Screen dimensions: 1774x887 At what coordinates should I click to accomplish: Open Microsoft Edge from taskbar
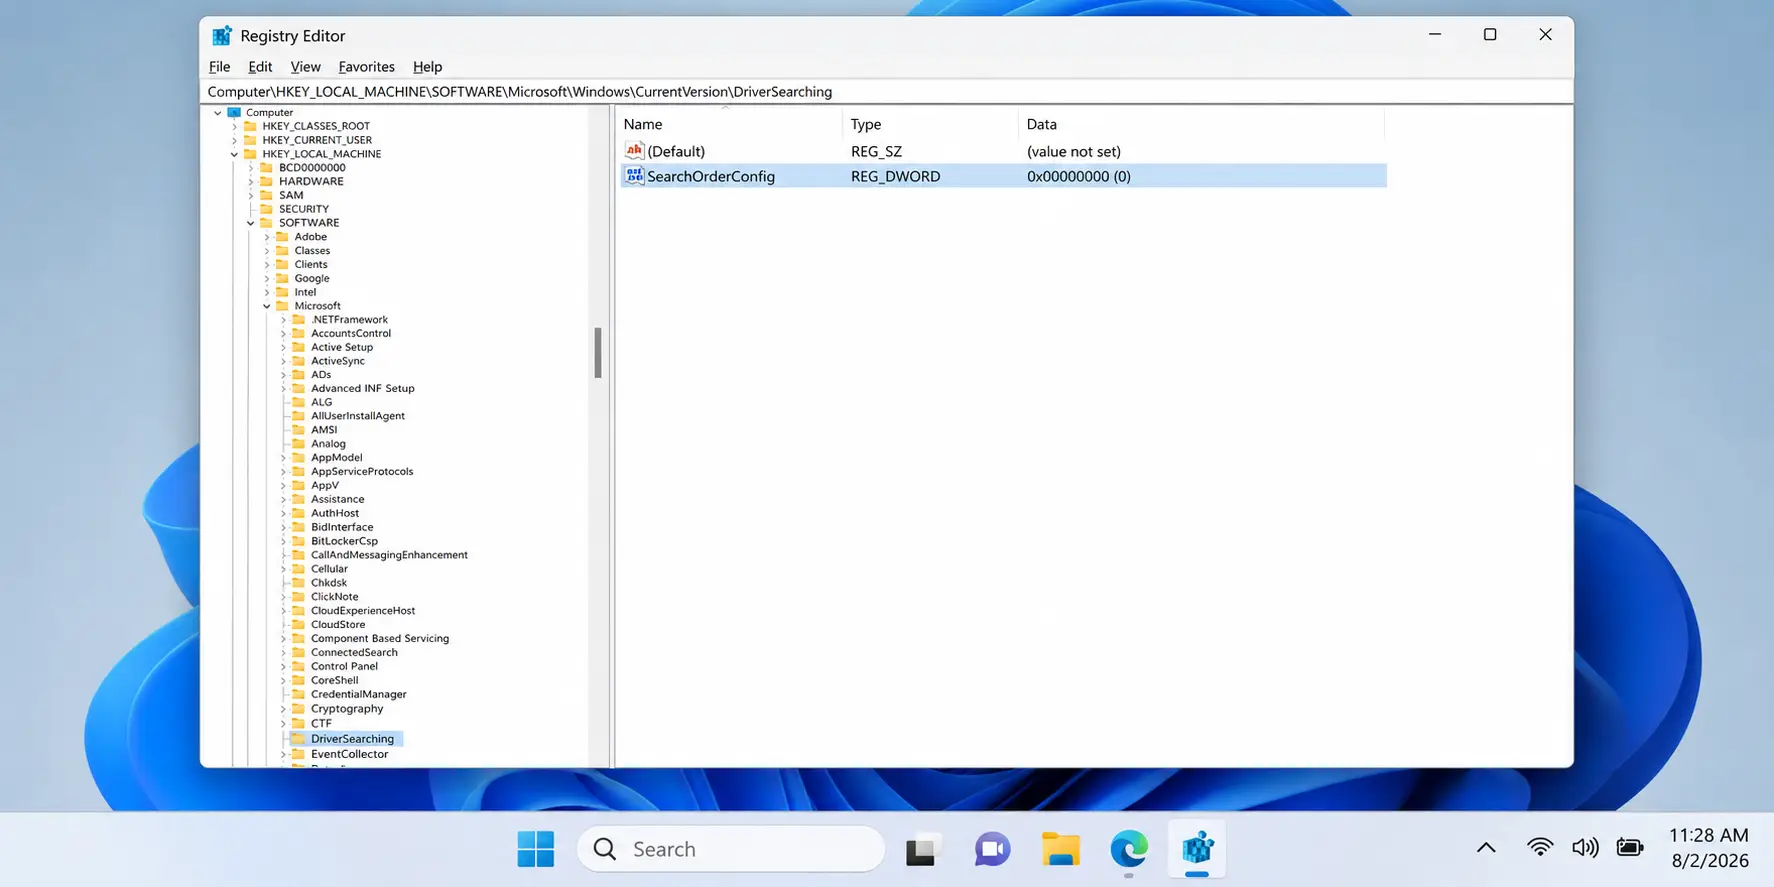[x=1129, y=849]
